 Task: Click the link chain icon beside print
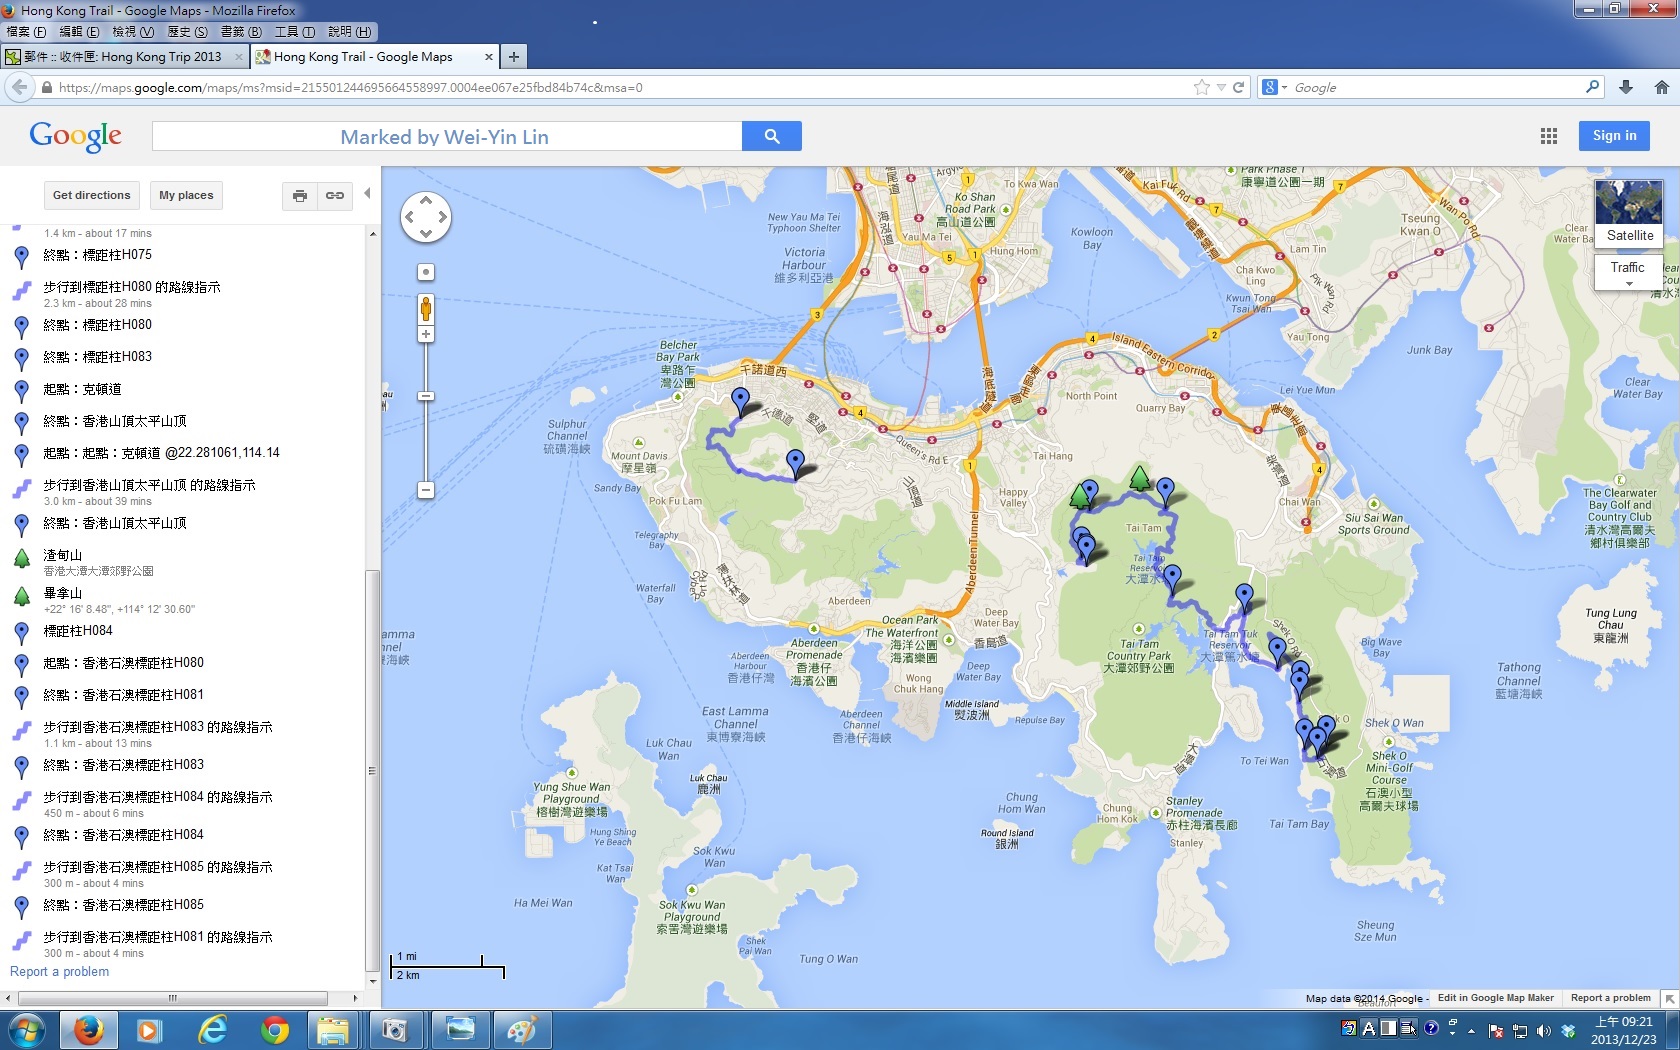tap(335, 196)
